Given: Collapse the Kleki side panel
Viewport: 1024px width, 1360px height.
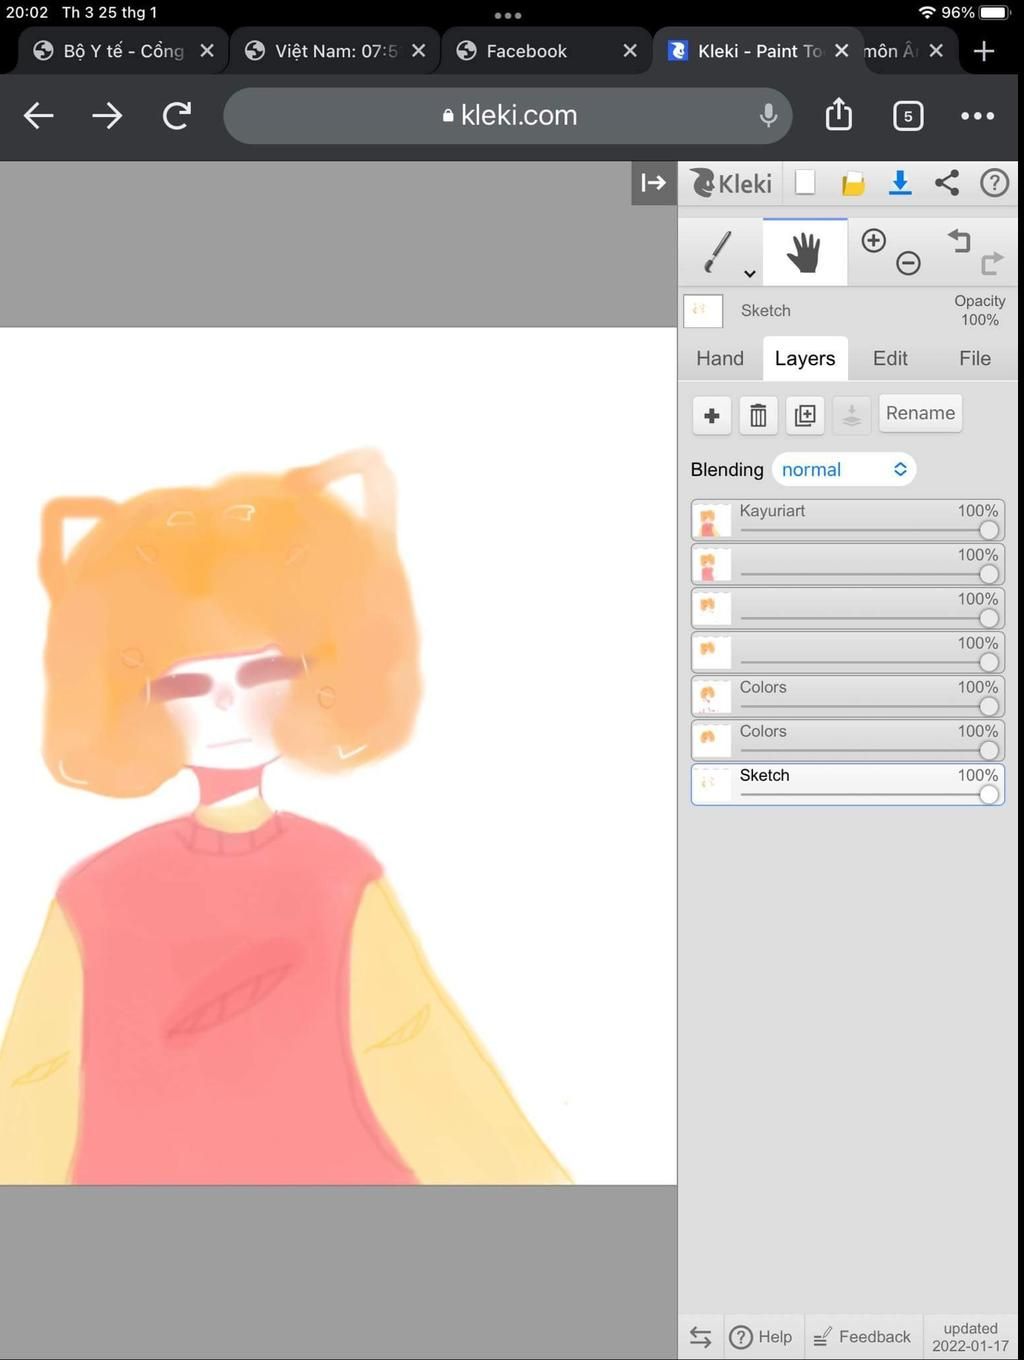Looking at the screenshot, I should pyautogui.click(x=654, y=183).
